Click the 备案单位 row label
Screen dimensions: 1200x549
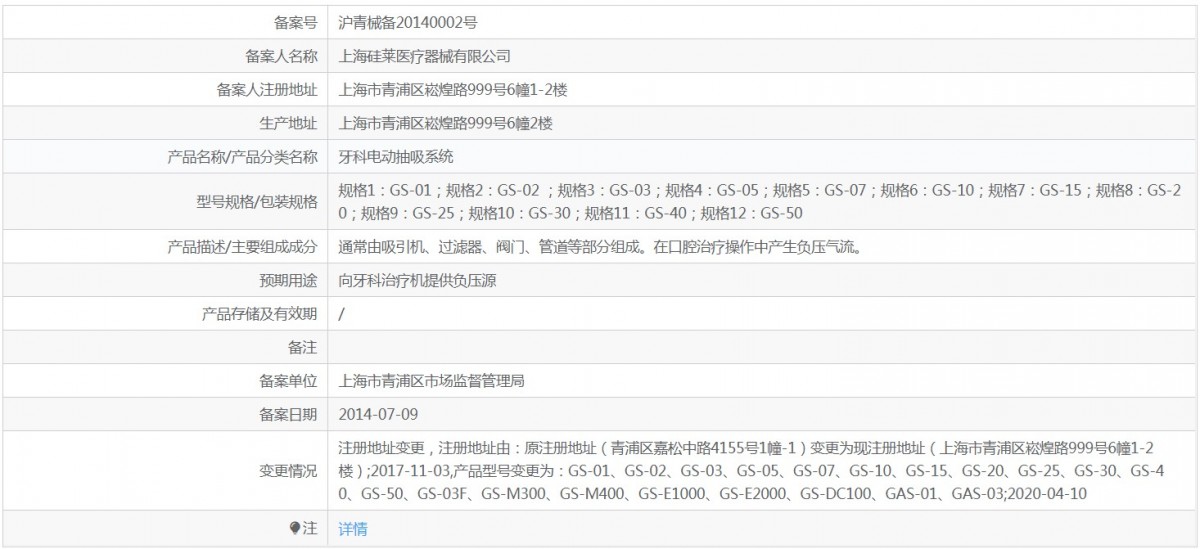[x=288, y=380]
